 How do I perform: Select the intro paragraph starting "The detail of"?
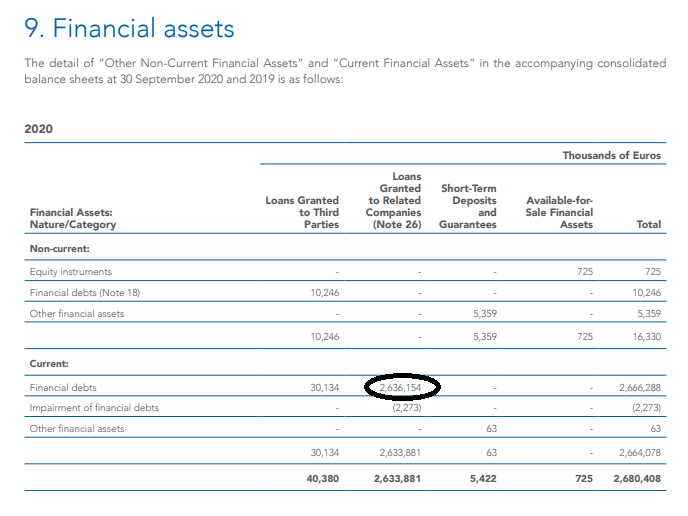345,71
